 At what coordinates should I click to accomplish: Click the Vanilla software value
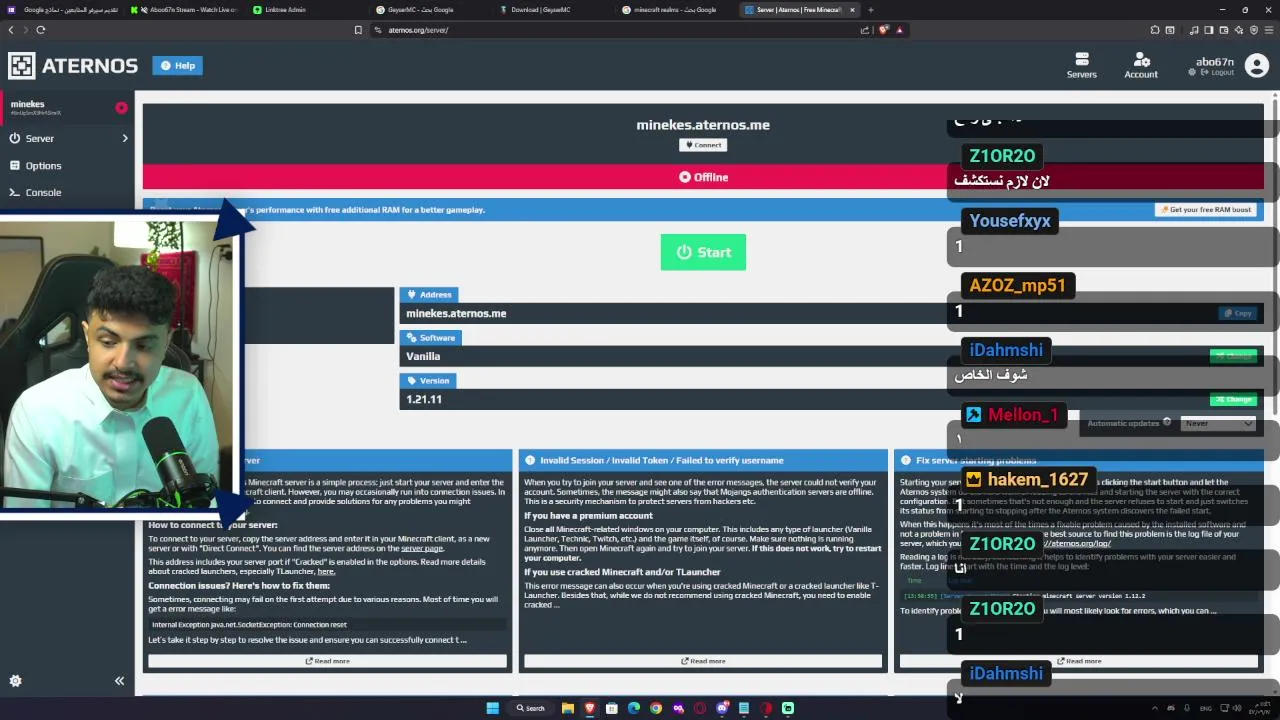pos(423,356)
